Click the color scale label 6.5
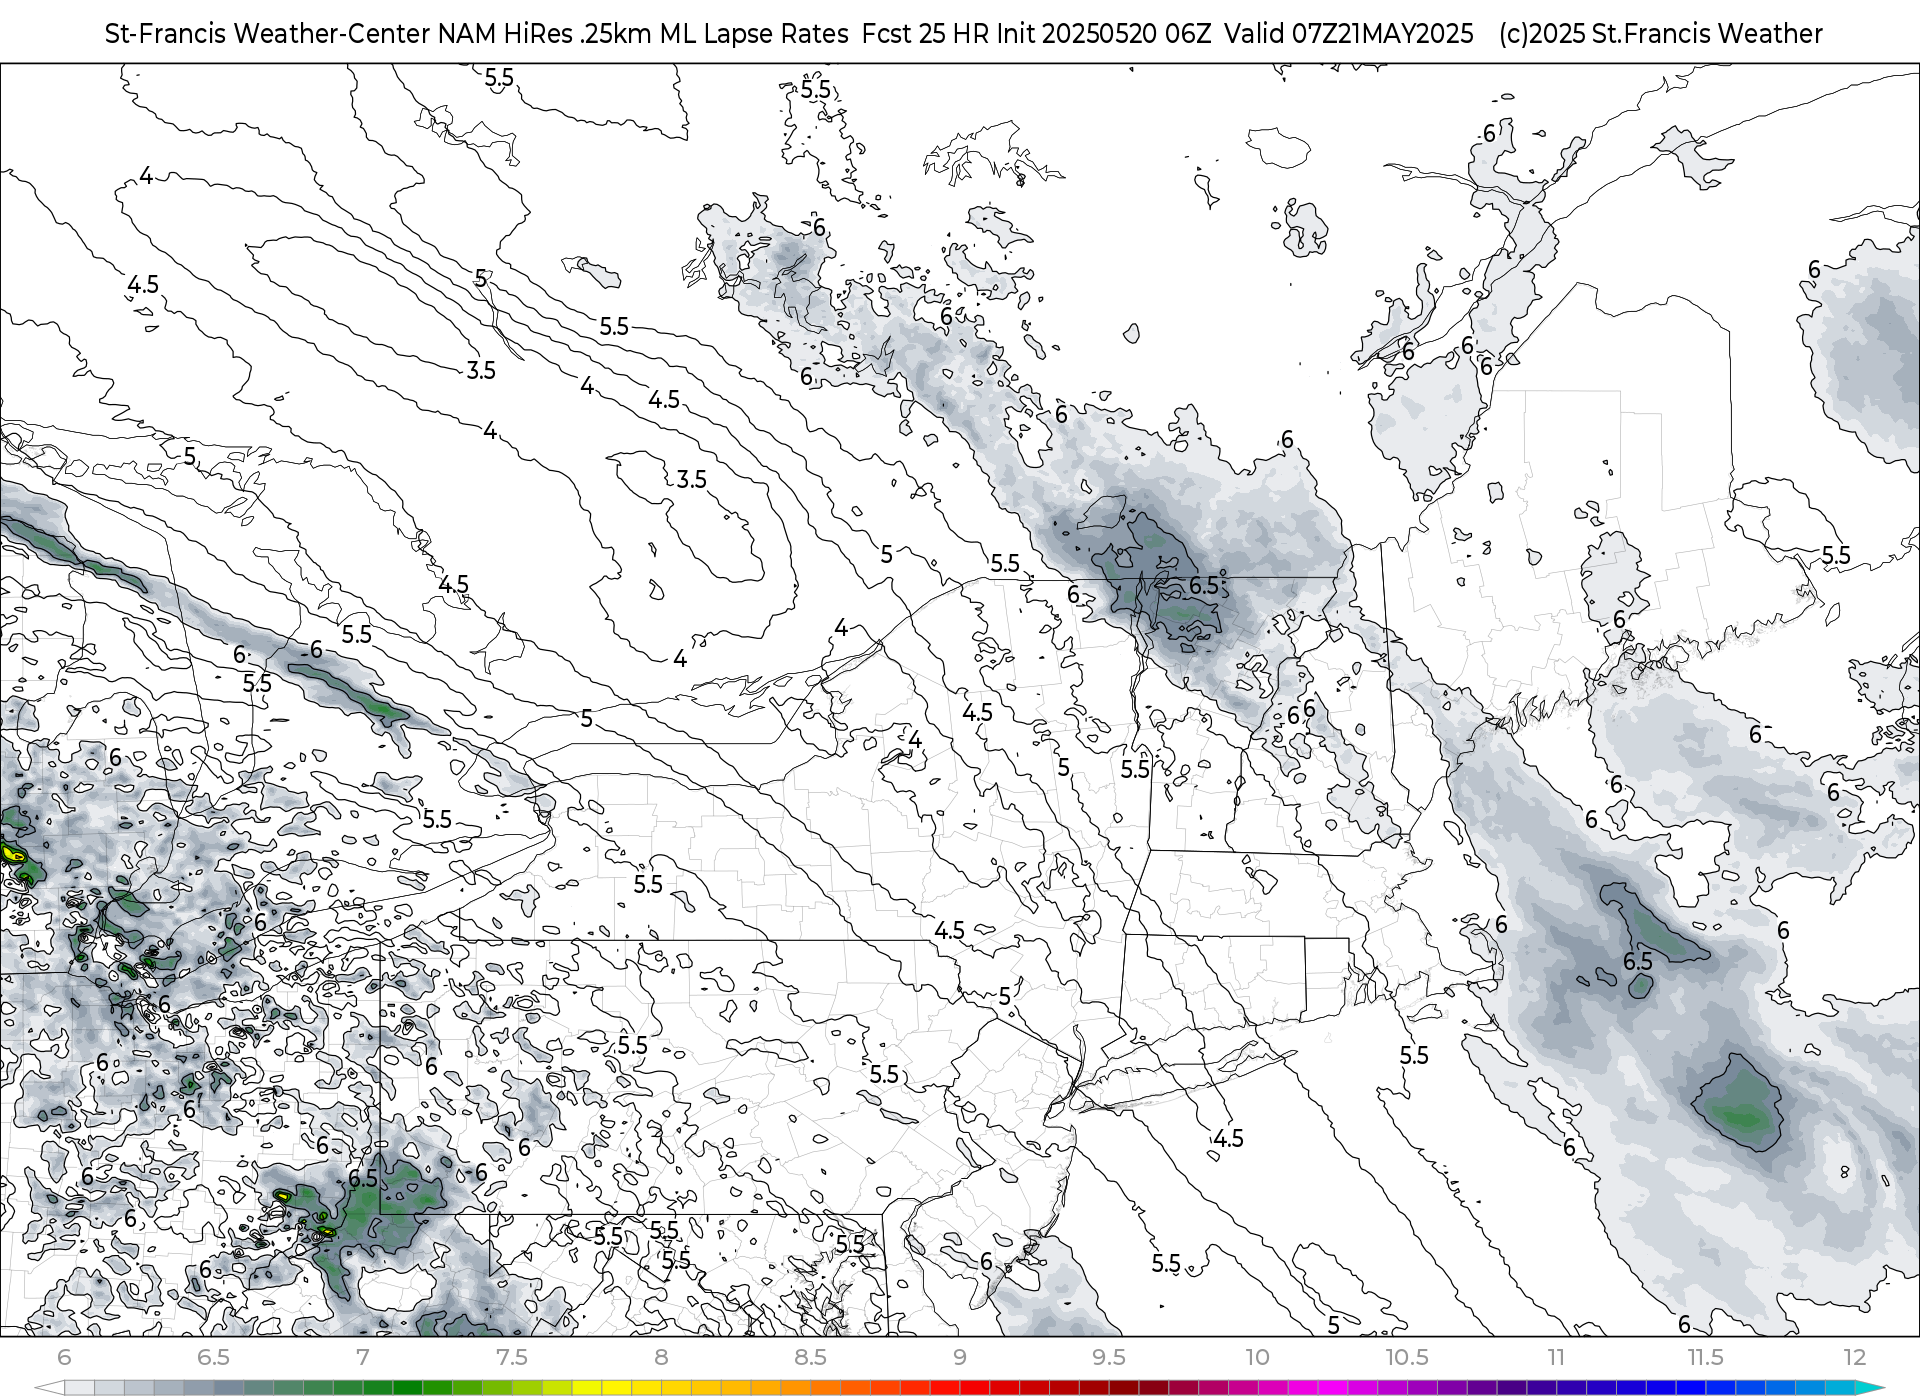This screenshot has height=1400, width=1920. coord(213,1358)
